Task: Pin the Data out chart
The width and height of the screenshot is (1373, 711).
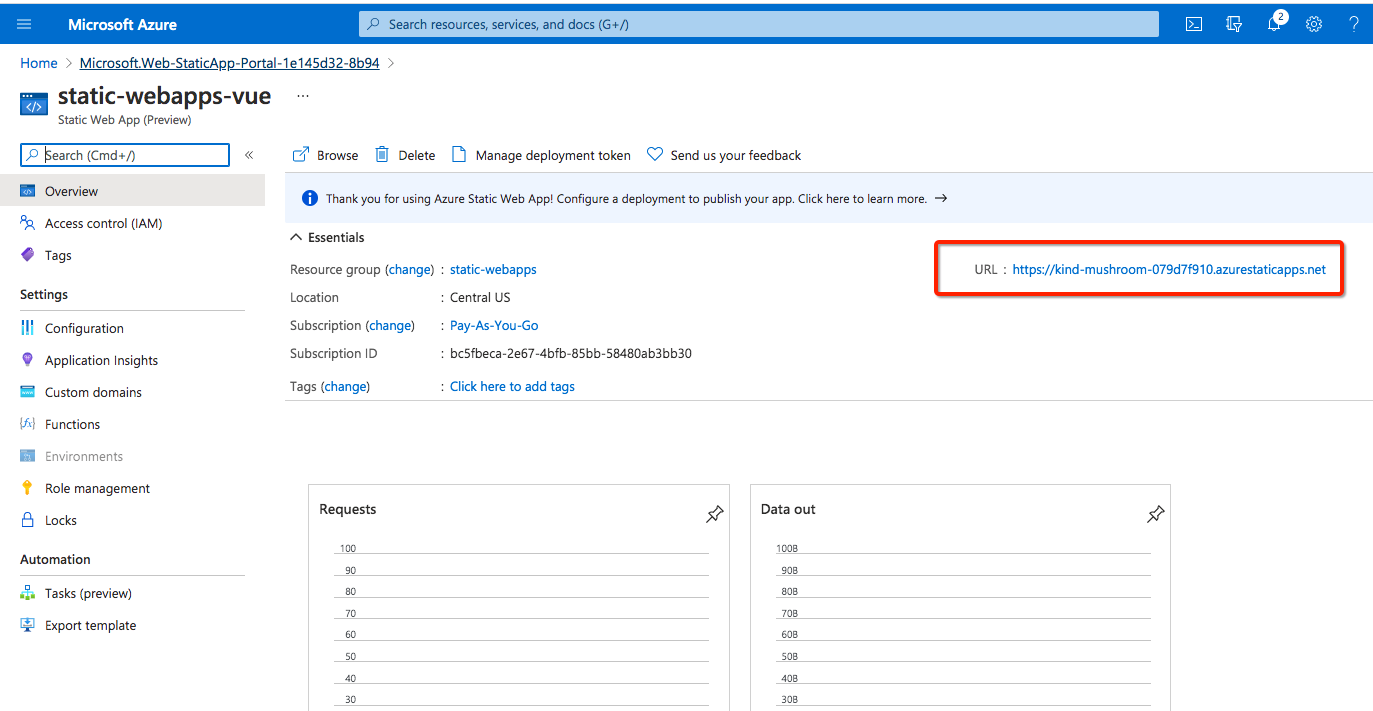Action: (1155, 514)
